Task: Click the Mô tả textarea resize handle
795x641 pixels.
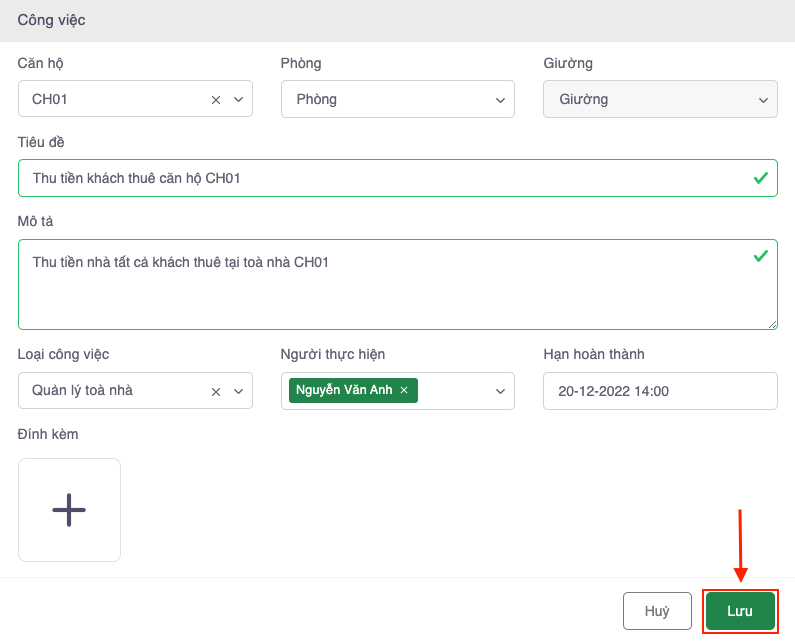Action: (x=772, y=324)
